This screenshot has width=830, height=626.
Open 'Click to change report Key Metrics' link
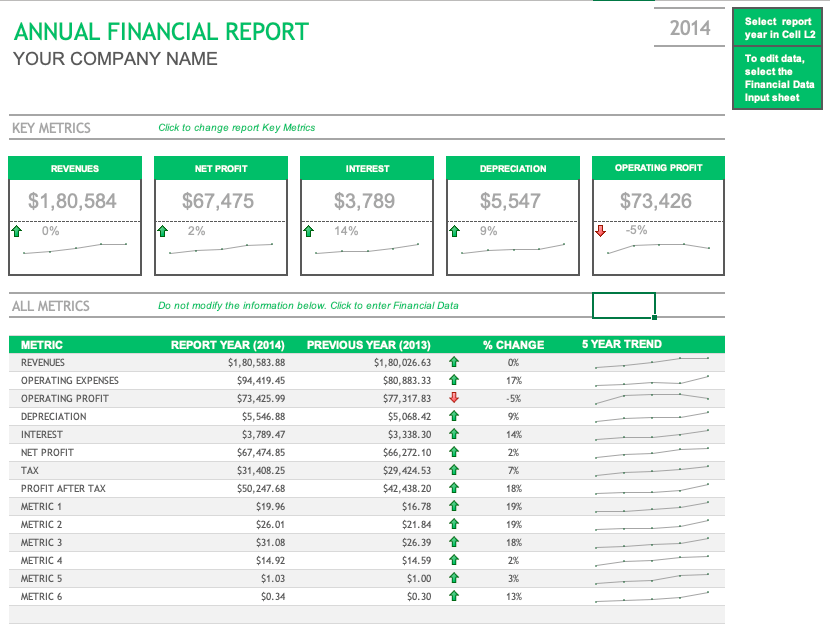tap(237, 128)
